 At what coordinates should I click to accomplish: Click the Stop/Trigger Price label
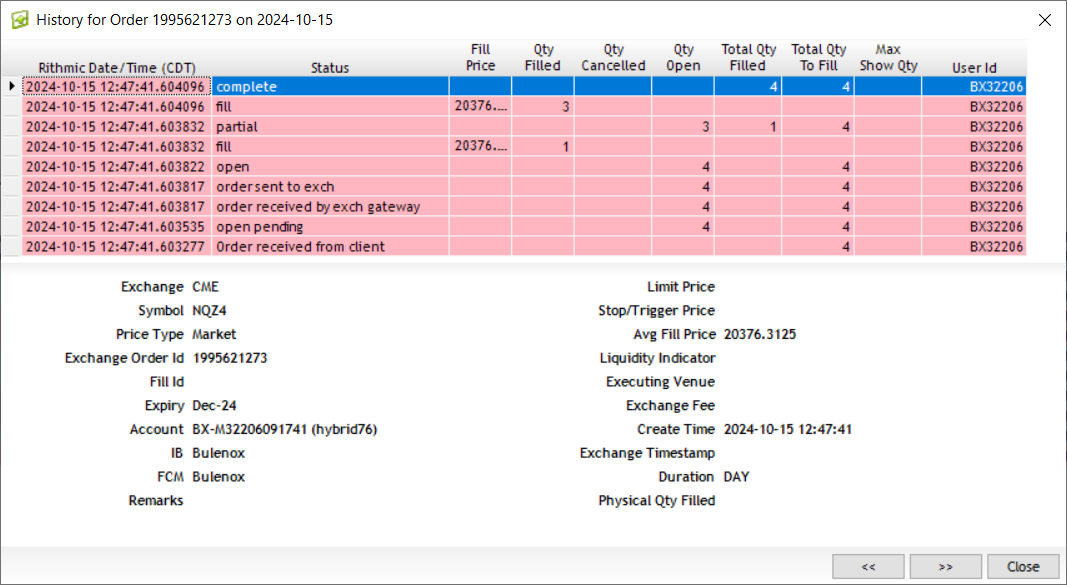[657, 310]
